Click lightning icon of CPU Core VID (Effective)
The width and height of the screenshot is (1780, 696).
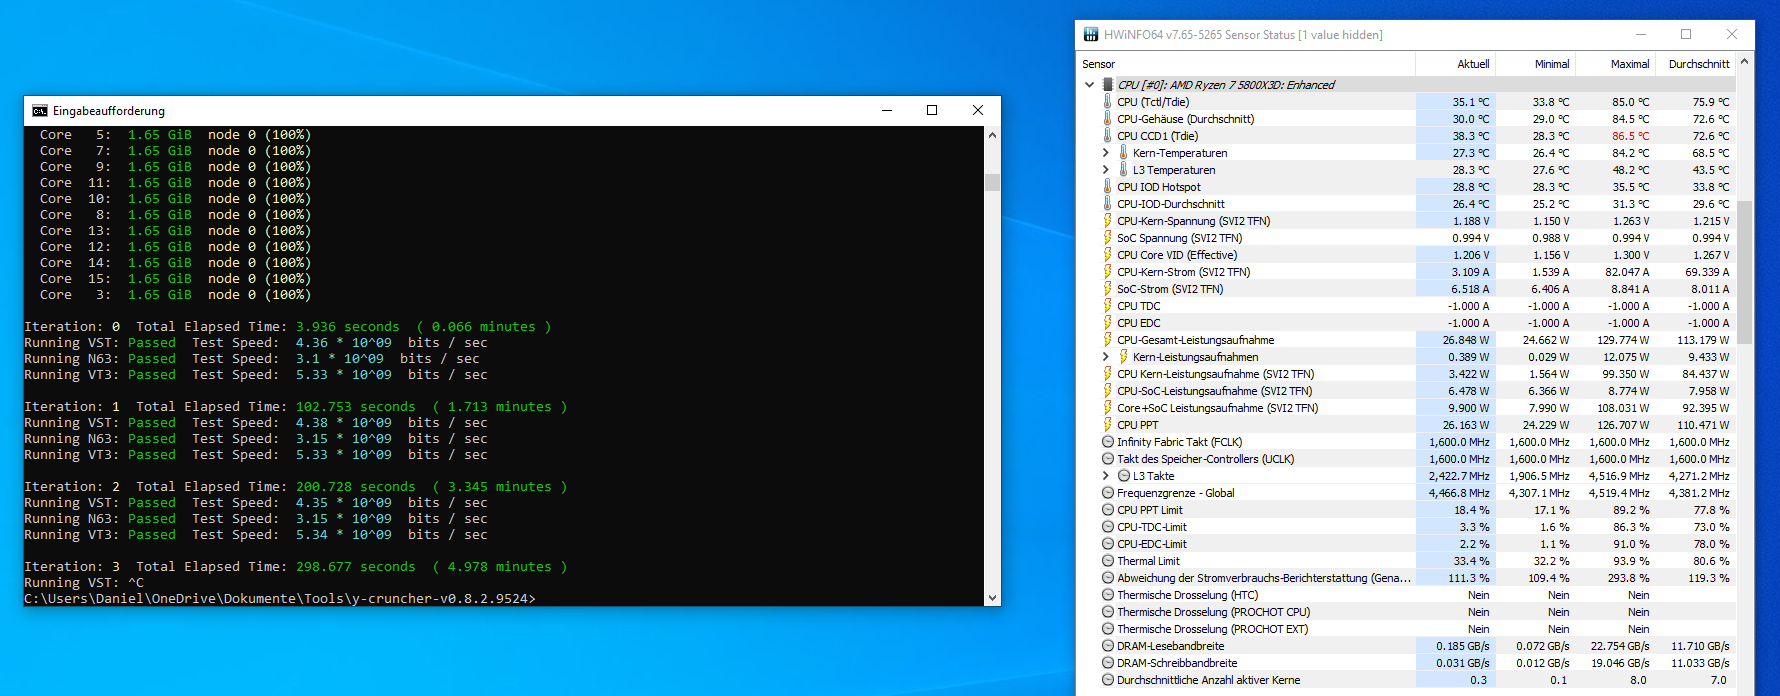[1108, 255]
